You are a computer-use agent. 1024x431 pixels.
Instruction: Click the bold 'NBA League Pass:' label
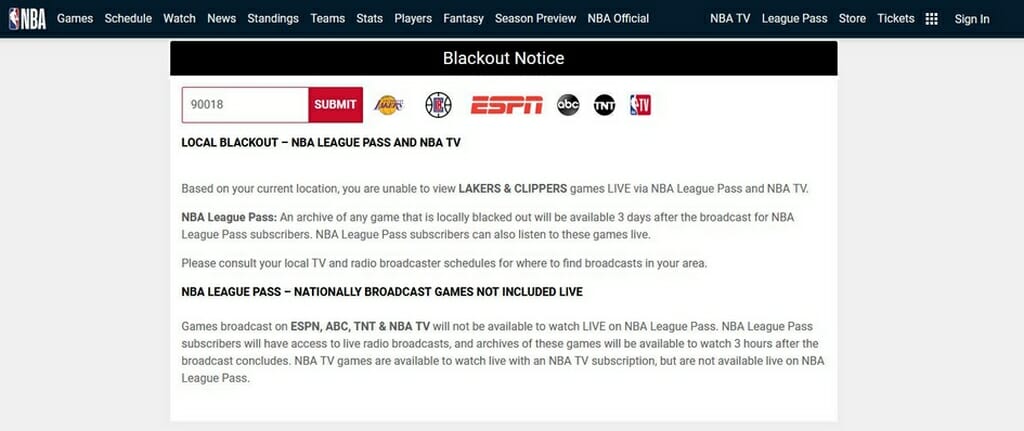pos(229,217)
